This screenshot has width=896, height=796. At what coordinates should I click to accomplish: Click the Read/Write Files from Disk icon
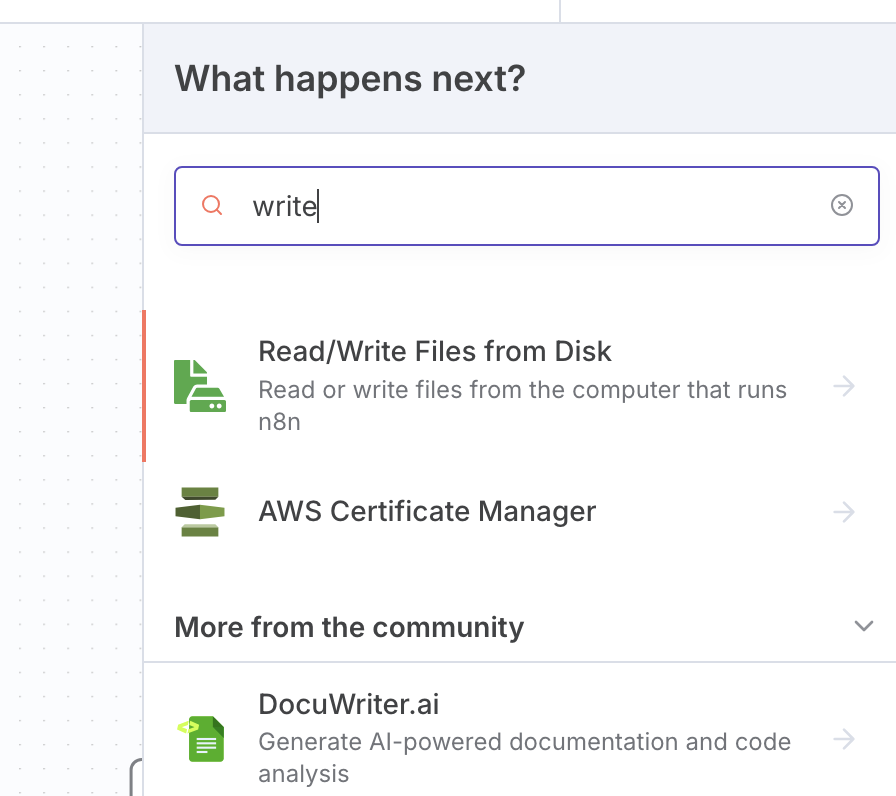(x=200, y=386)
